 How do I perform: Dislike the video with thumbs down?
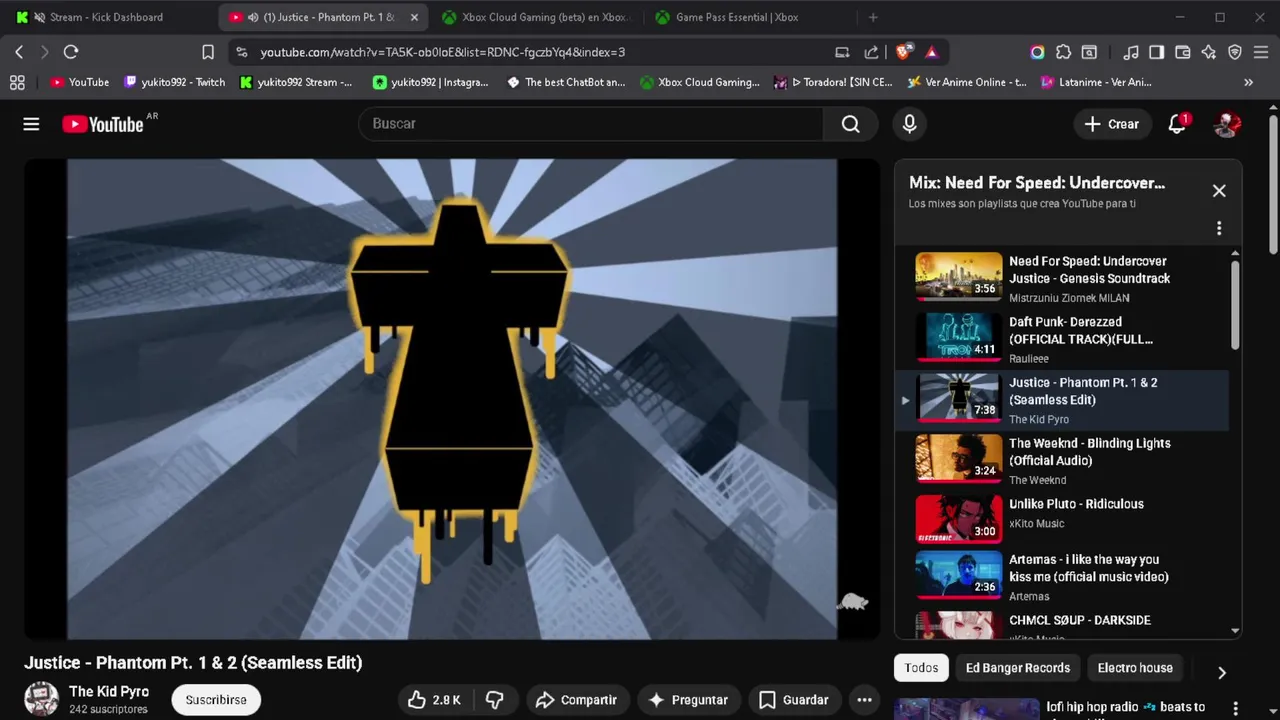(x=494, y=700)
